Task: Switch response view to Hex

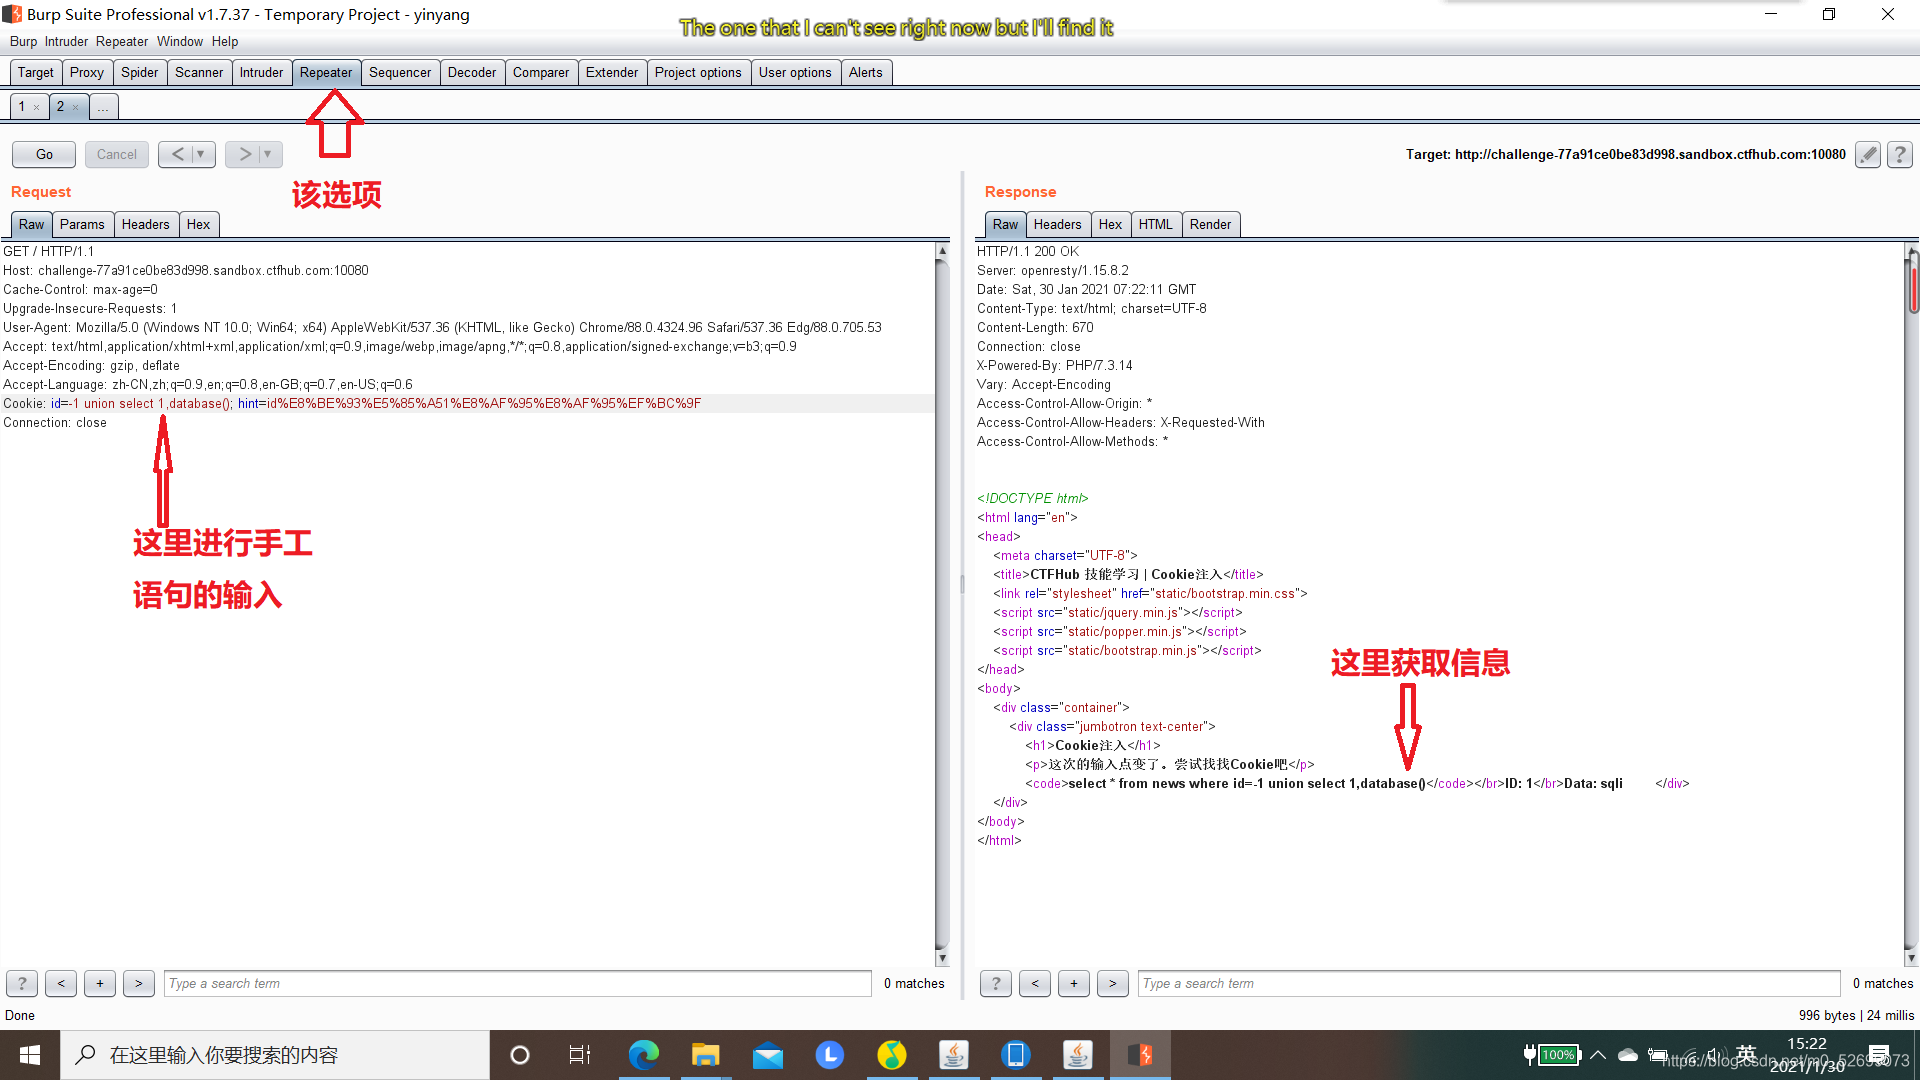Action: tap(1110, 225)
